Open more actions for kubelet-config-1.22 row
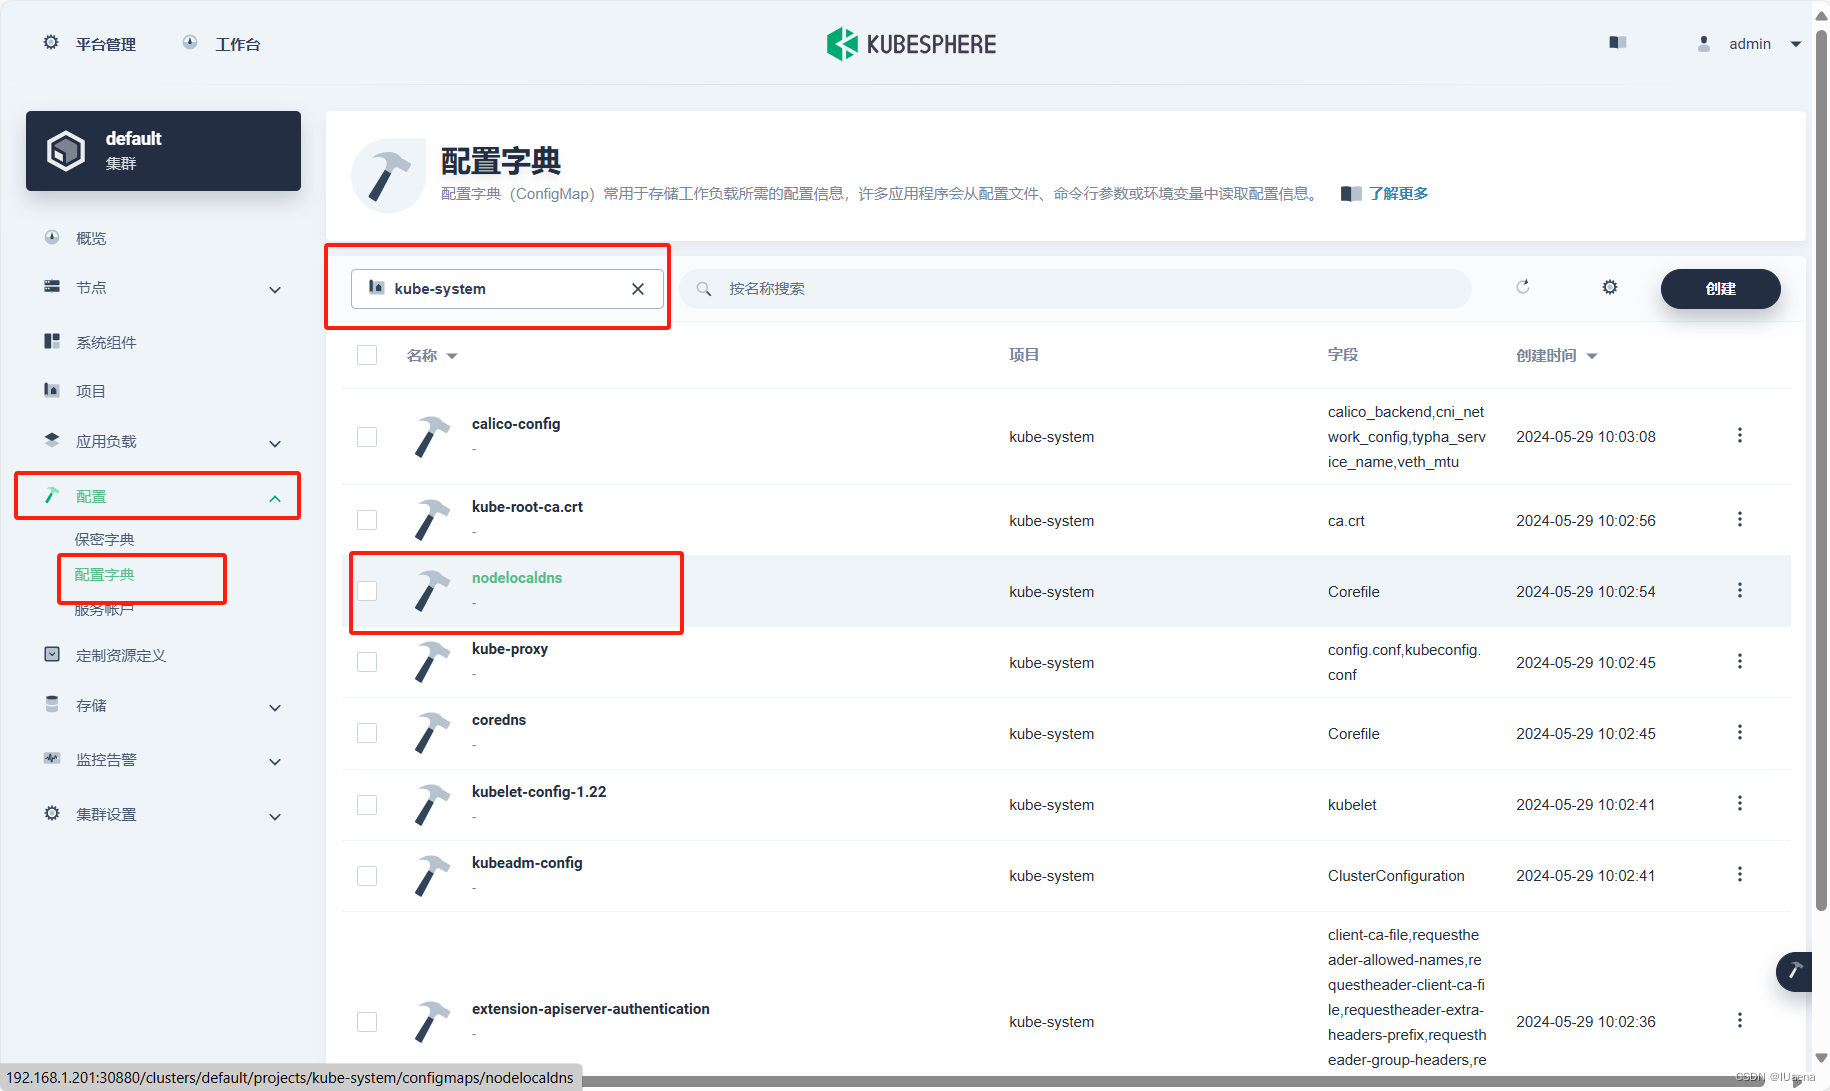1830x1091 pixels. tap(1740, 803)
